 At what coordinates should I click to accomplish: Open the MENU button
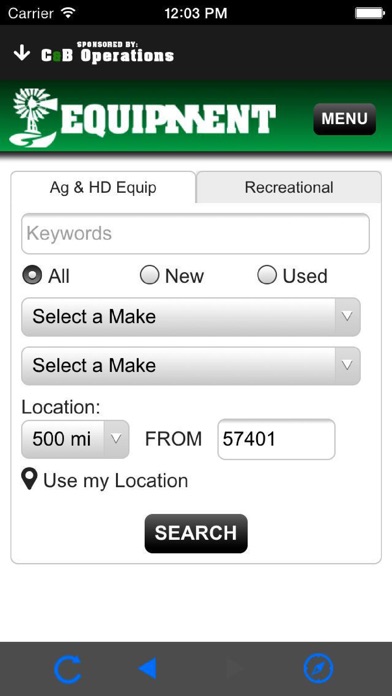click(344, 119)
